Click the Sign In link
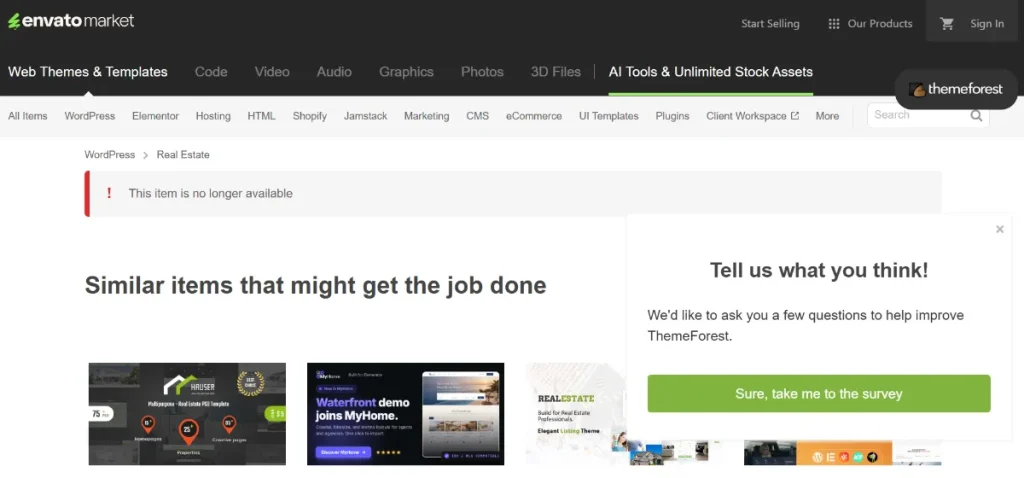This screenshot has height=478, width=1024. coord(987,24)
